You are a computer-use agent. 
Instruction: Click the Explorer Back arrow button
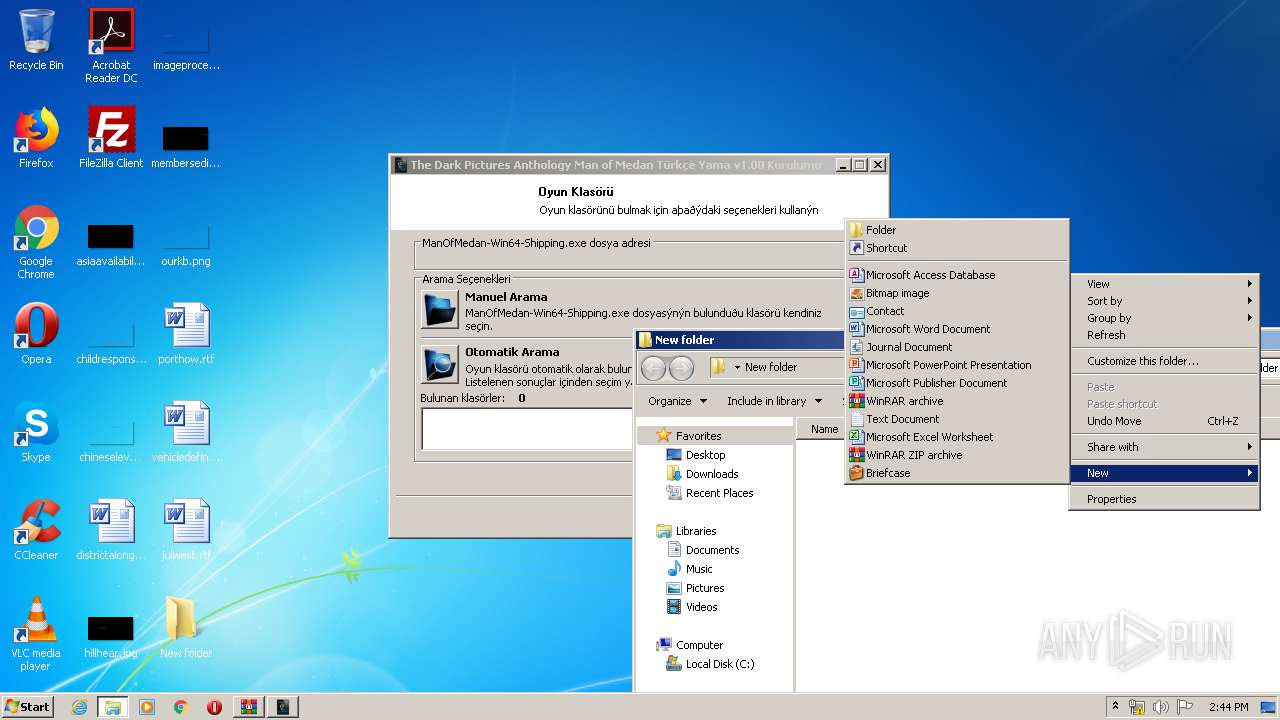(653, 368)
